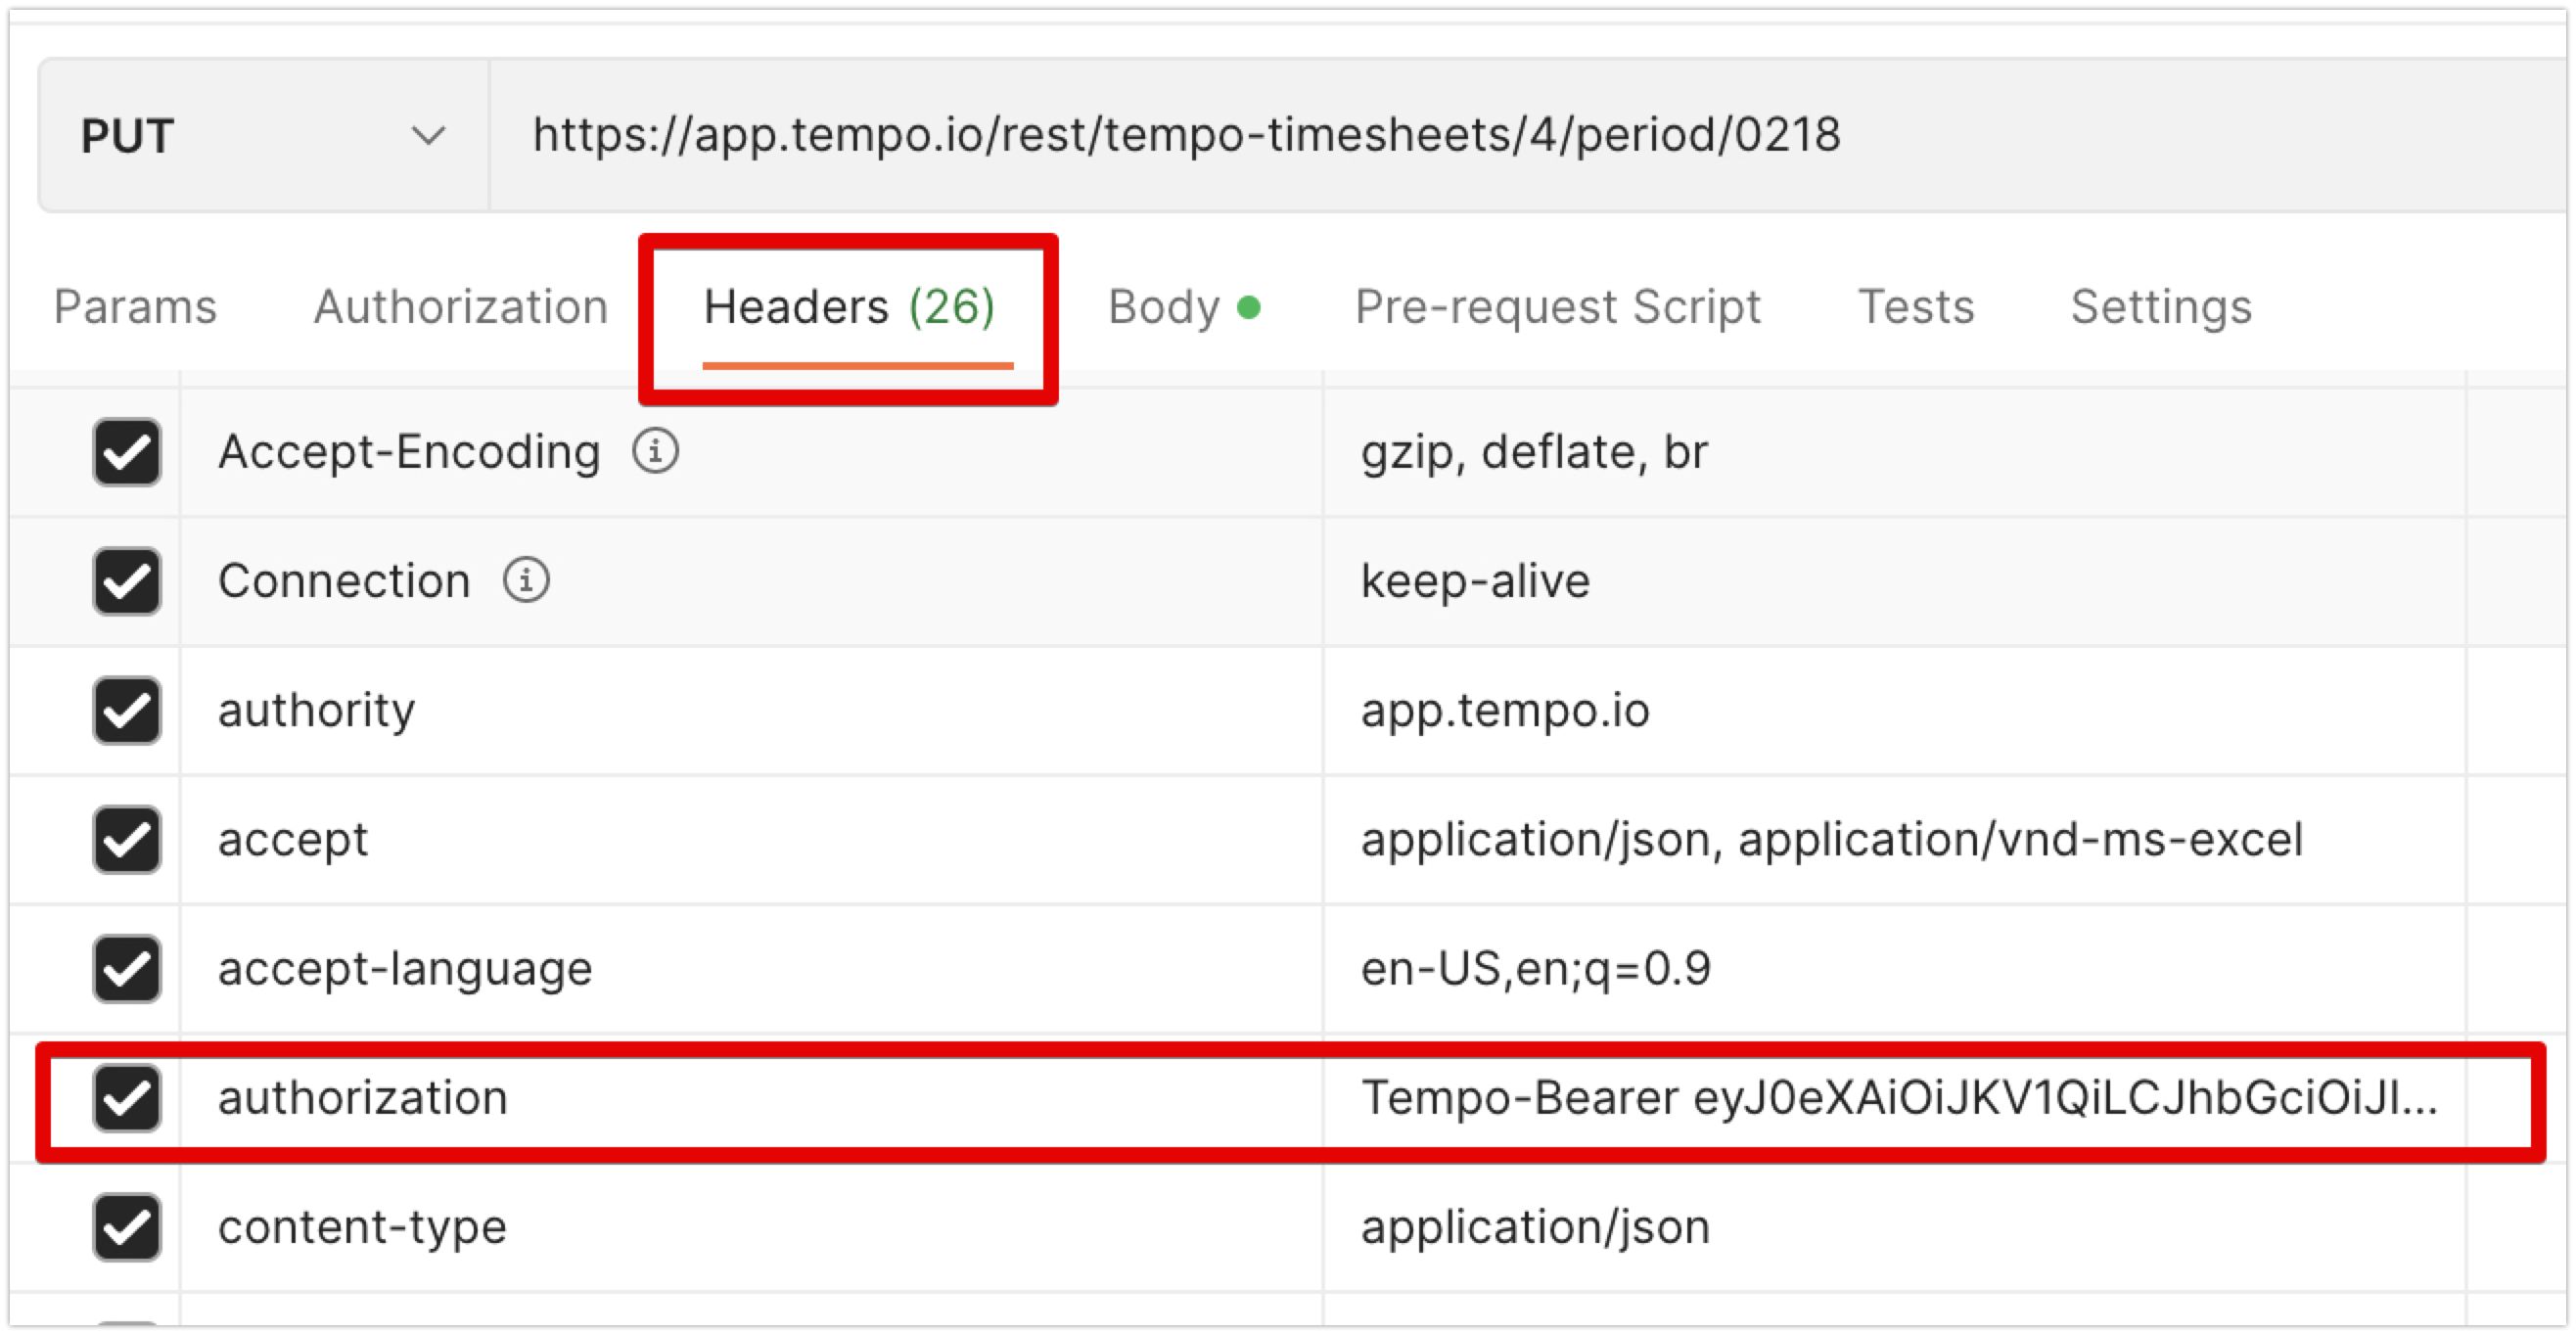Open the Settings tab
The width and height of the screenshot is (2576, 1335).
(x=2161, y=307)
